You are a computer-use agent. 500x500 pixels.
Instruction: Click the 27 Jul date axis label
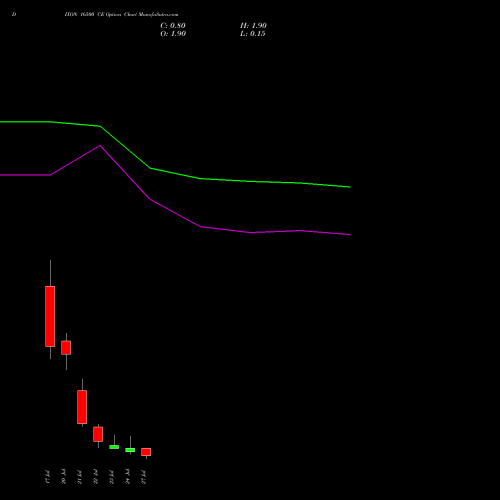click(143, 477)
